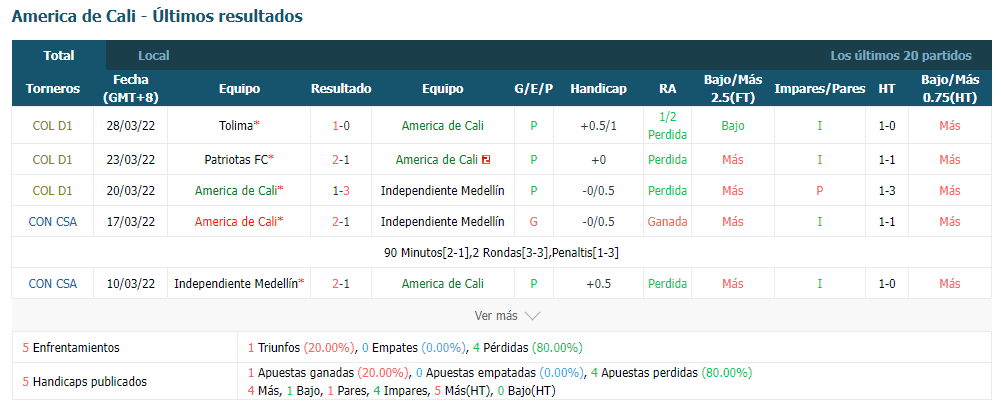This screenshot has width=1001, height=407.
Task: Click the 2-1 result of Patriotas FC match
Action: coord(341,159)
